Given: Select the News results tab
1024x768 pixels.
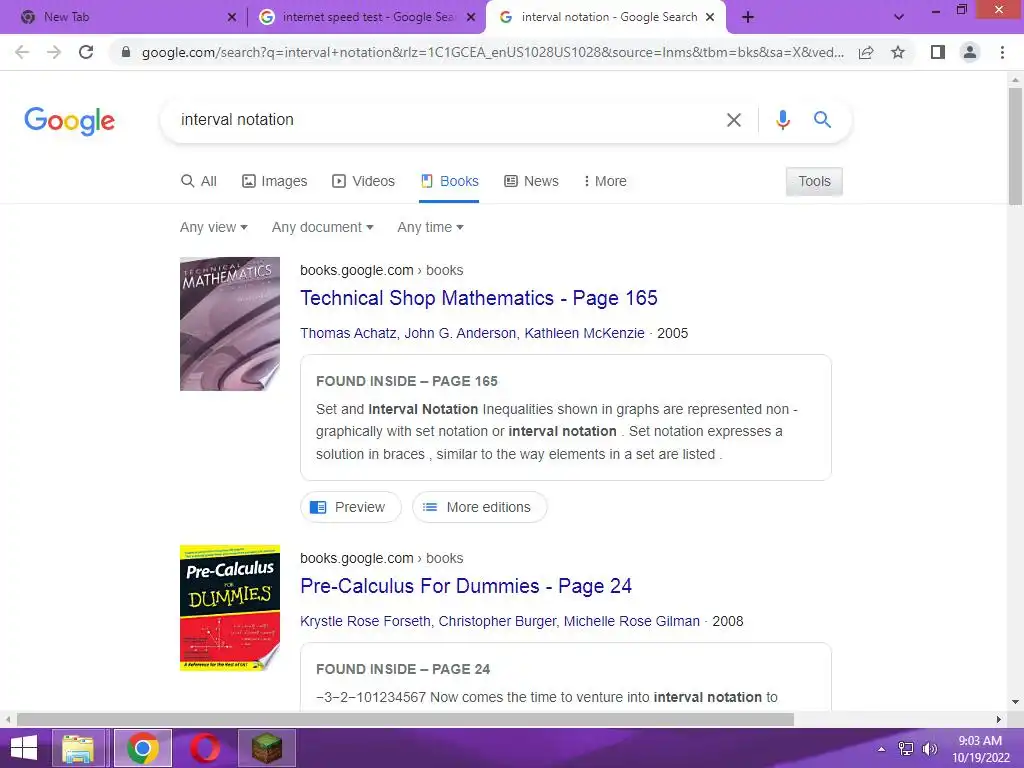Looking at the screenshot, I should click(531, 181).
